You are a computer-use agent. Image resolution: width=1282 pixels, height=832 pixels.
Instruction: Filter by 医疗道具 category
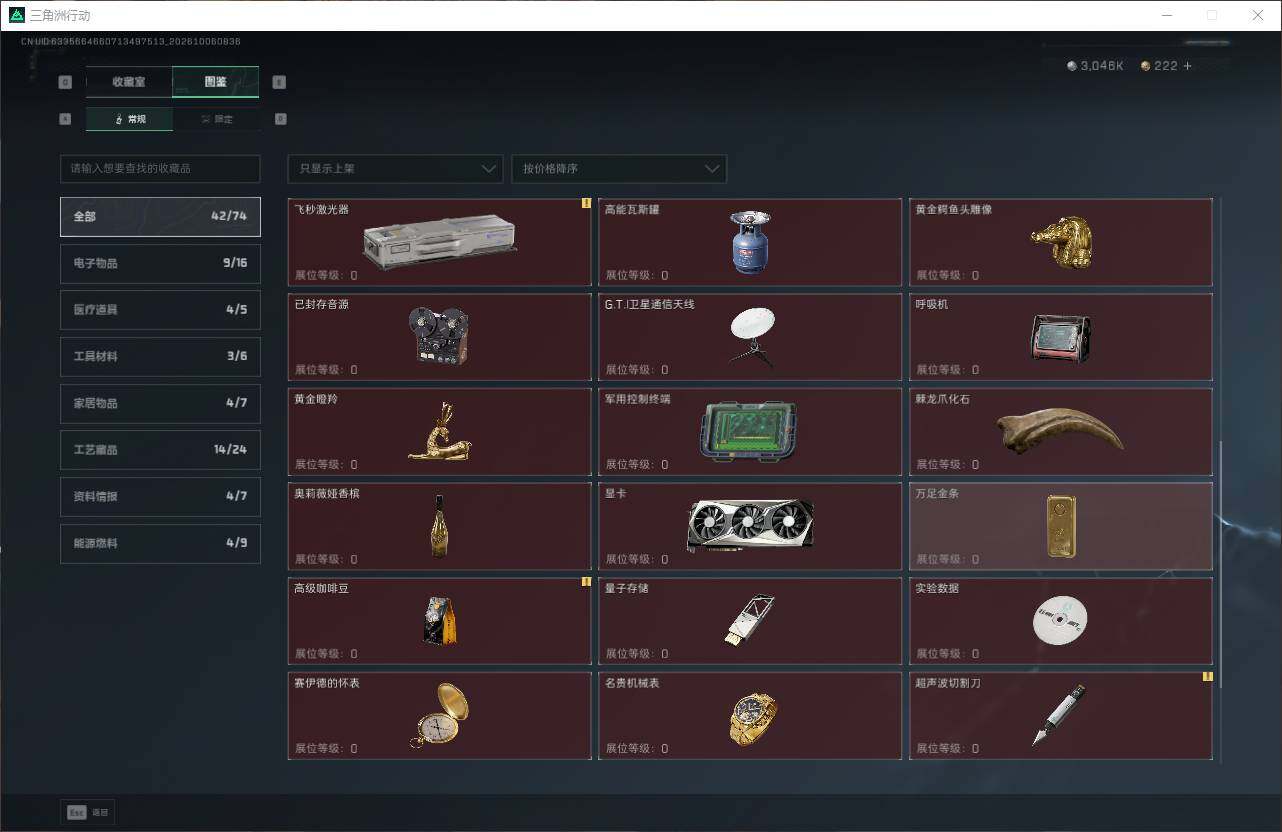(160, 310)
